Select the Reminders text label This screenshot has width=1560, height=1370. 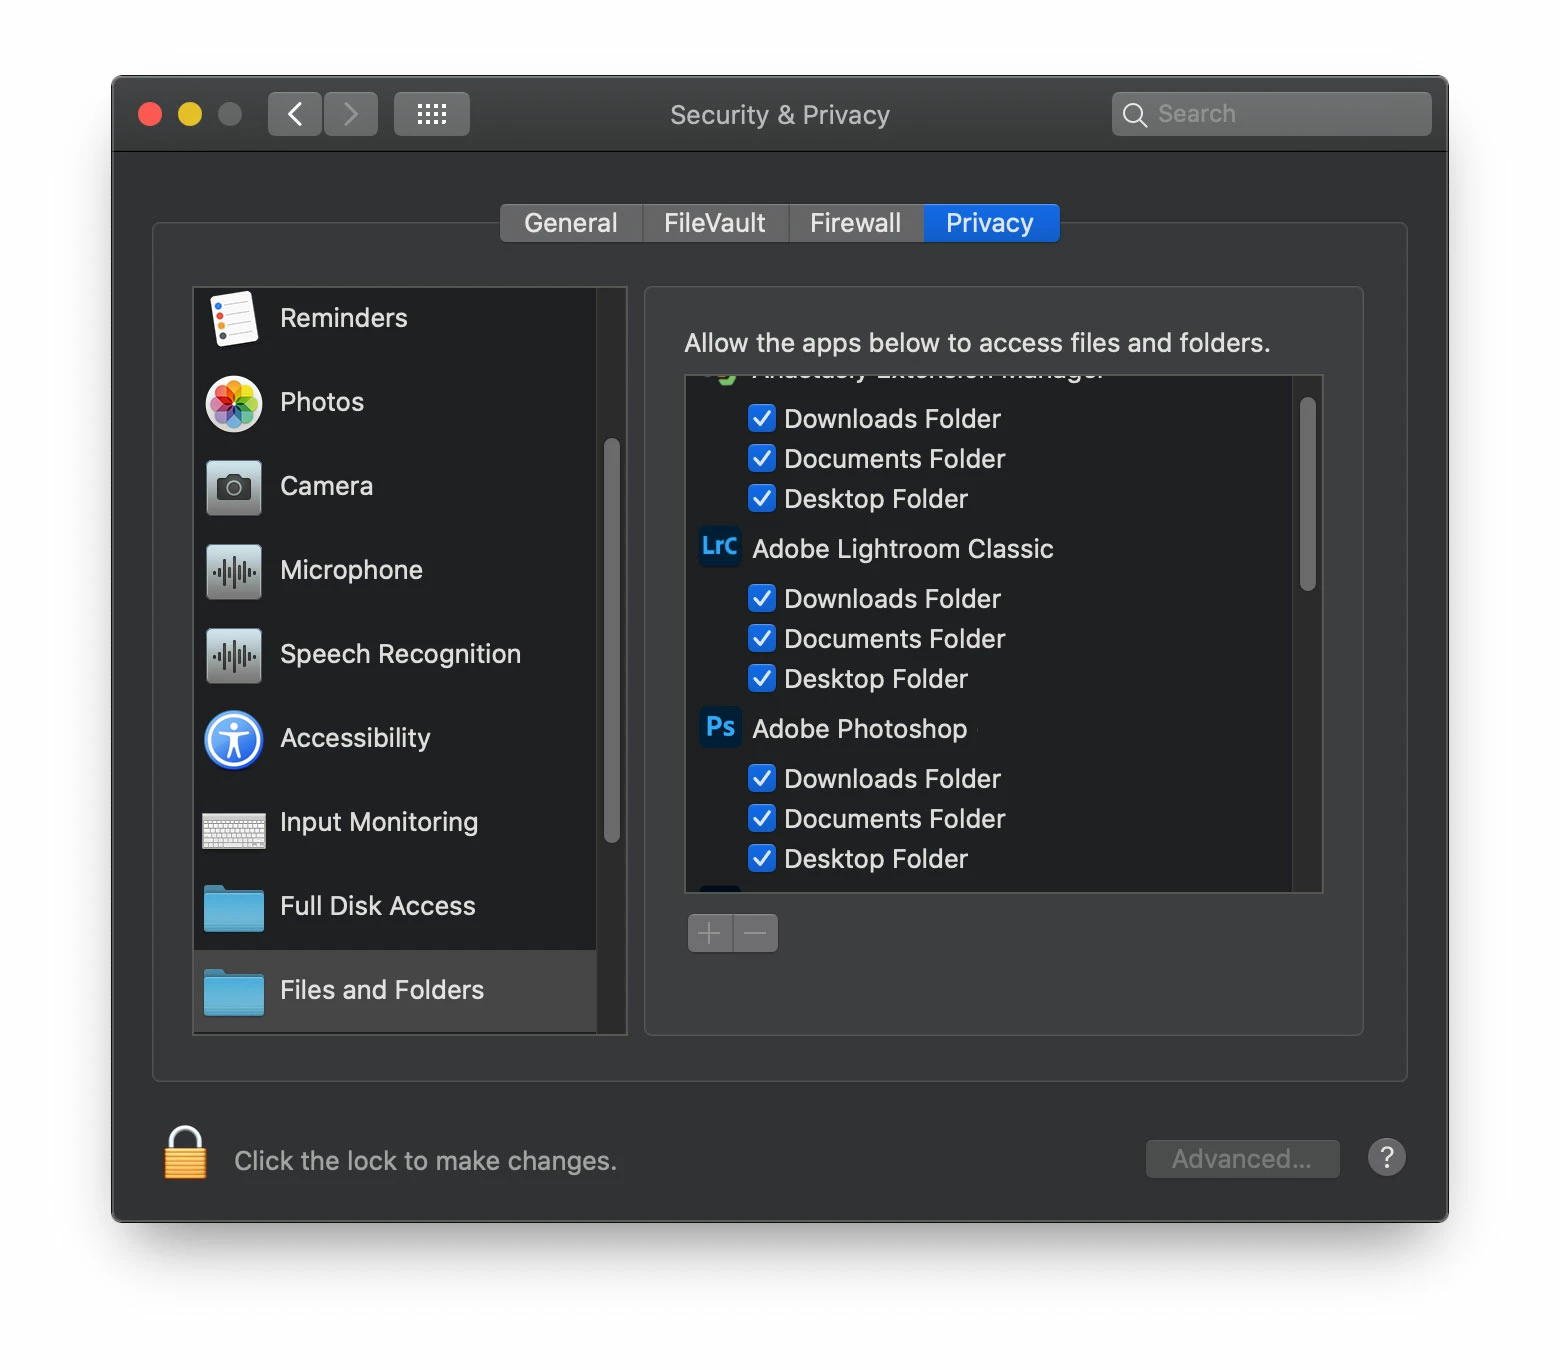tap(344, 318)
